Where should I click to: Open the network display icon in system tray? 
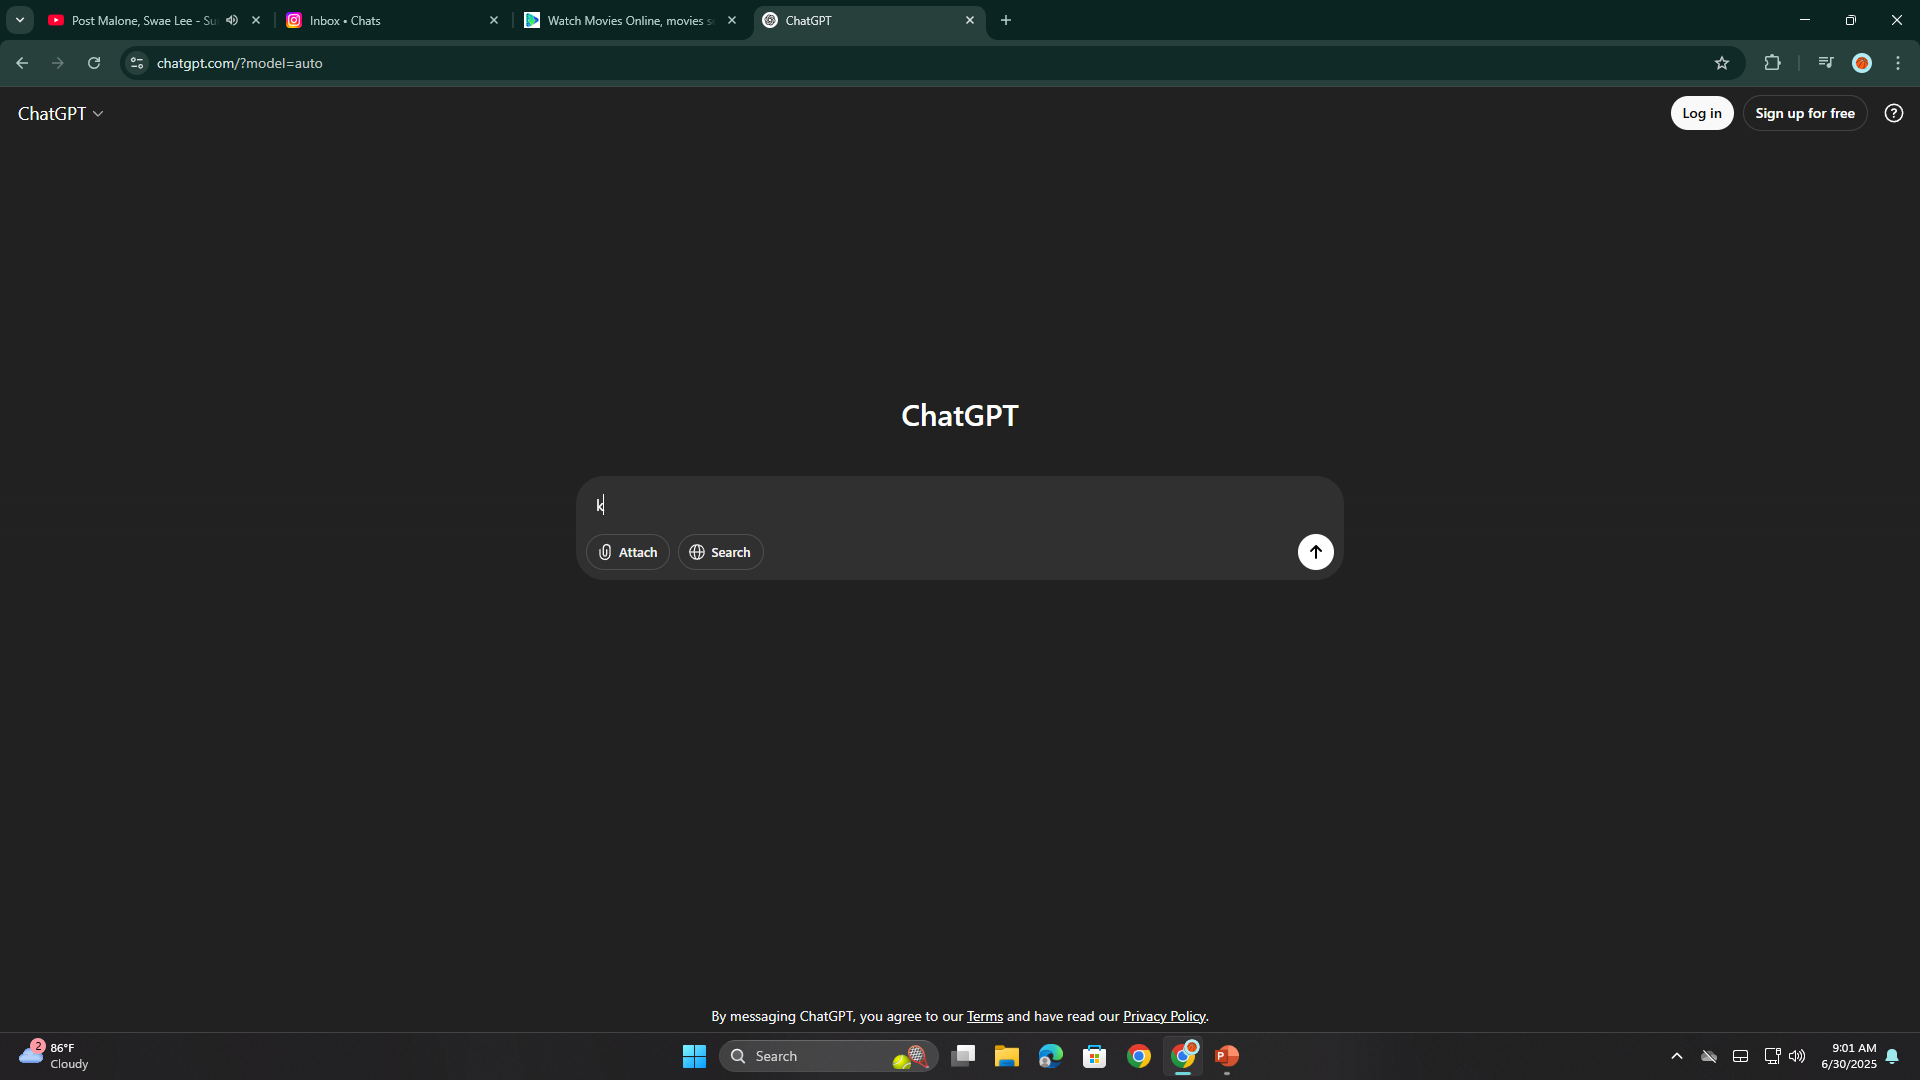1771,1056
